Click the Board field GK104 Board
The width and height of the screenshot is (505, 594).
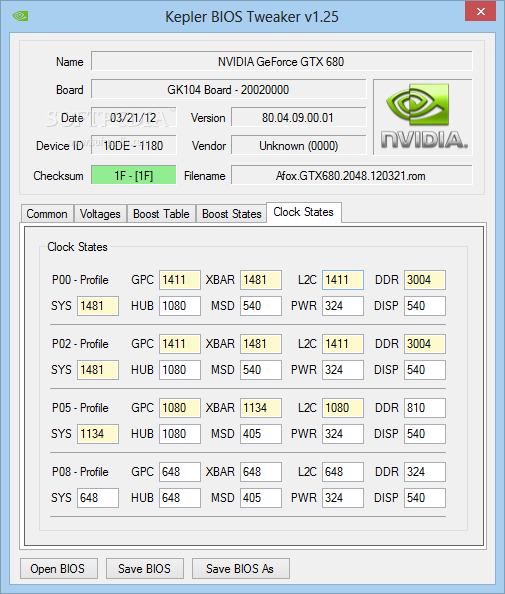pos(229,89)
